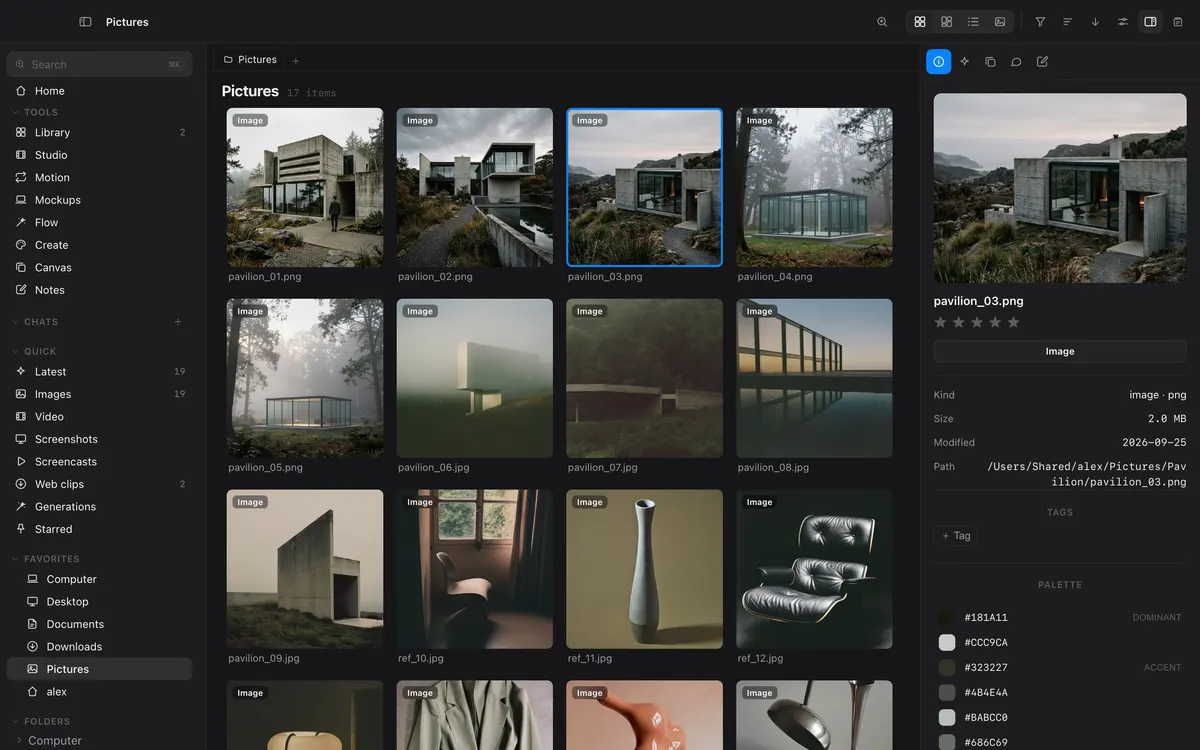Toggle the left sidebar with the title-bar icon
The width and height of the screenshot is (1200, 750).
(x=85, y=22)
